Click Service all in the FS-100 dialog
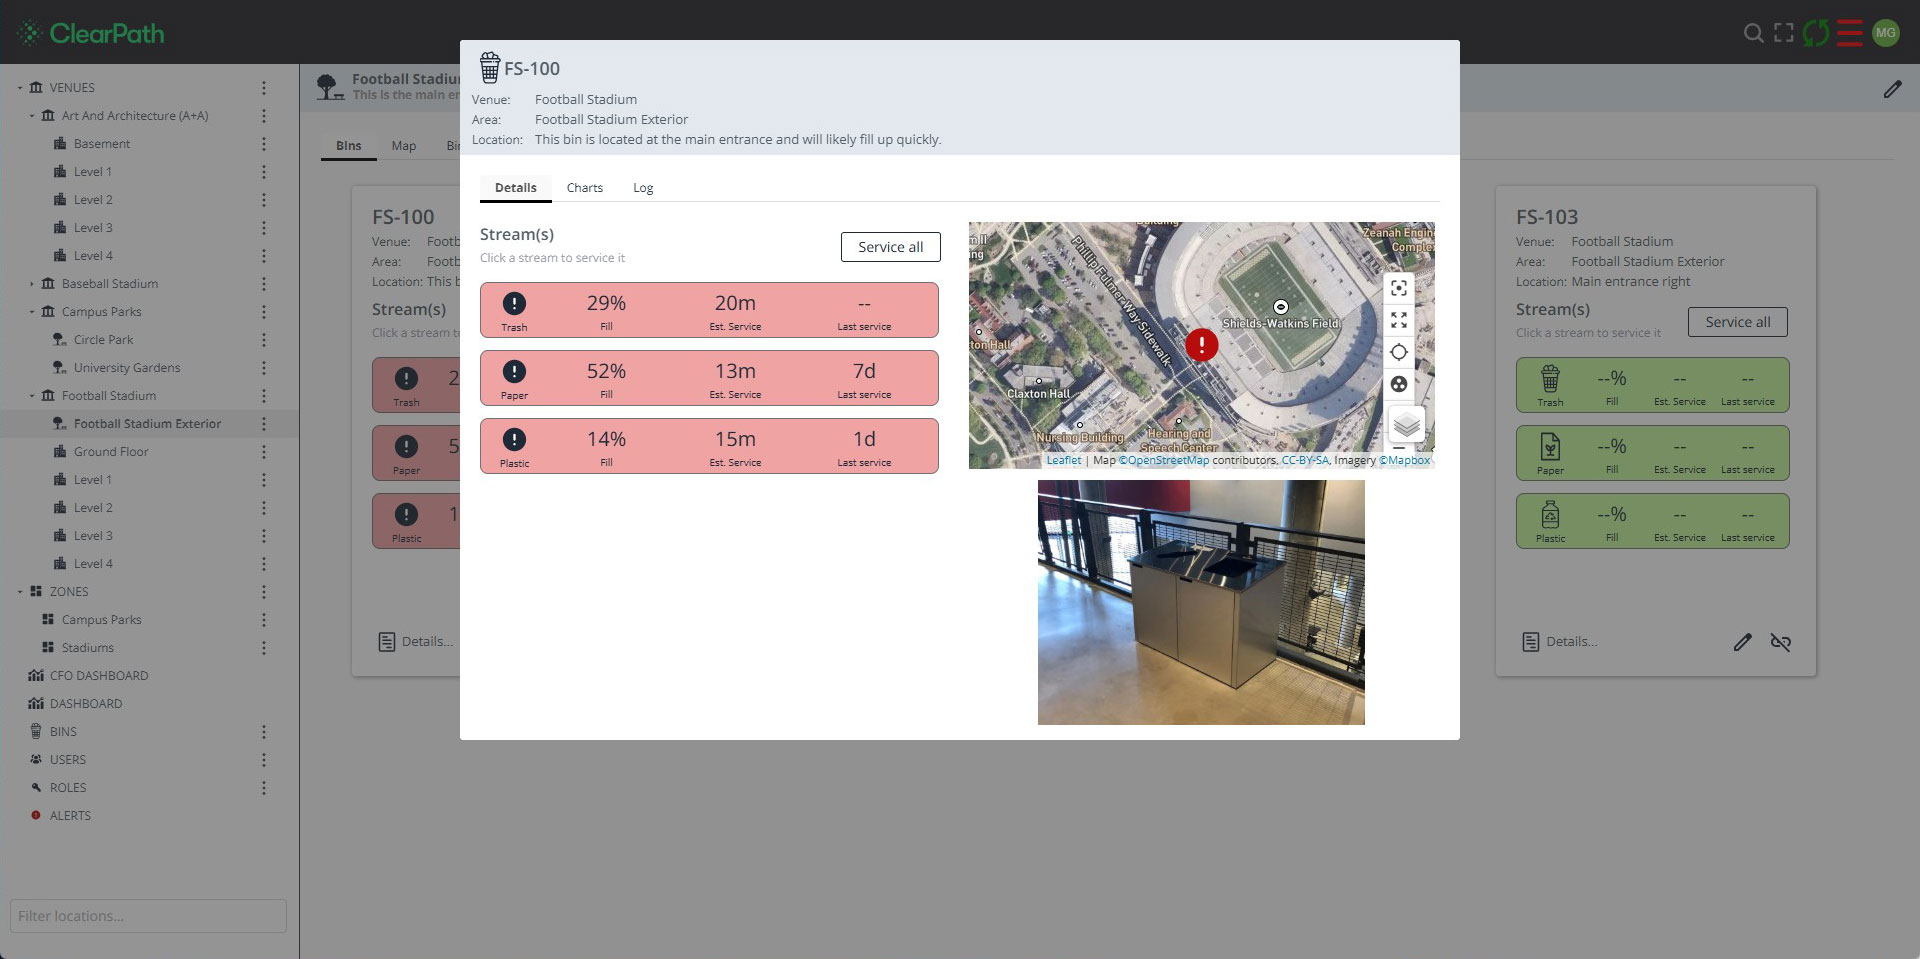Image resolution: width=1920 pixels, height=959 pixels. tap(891, 247)
